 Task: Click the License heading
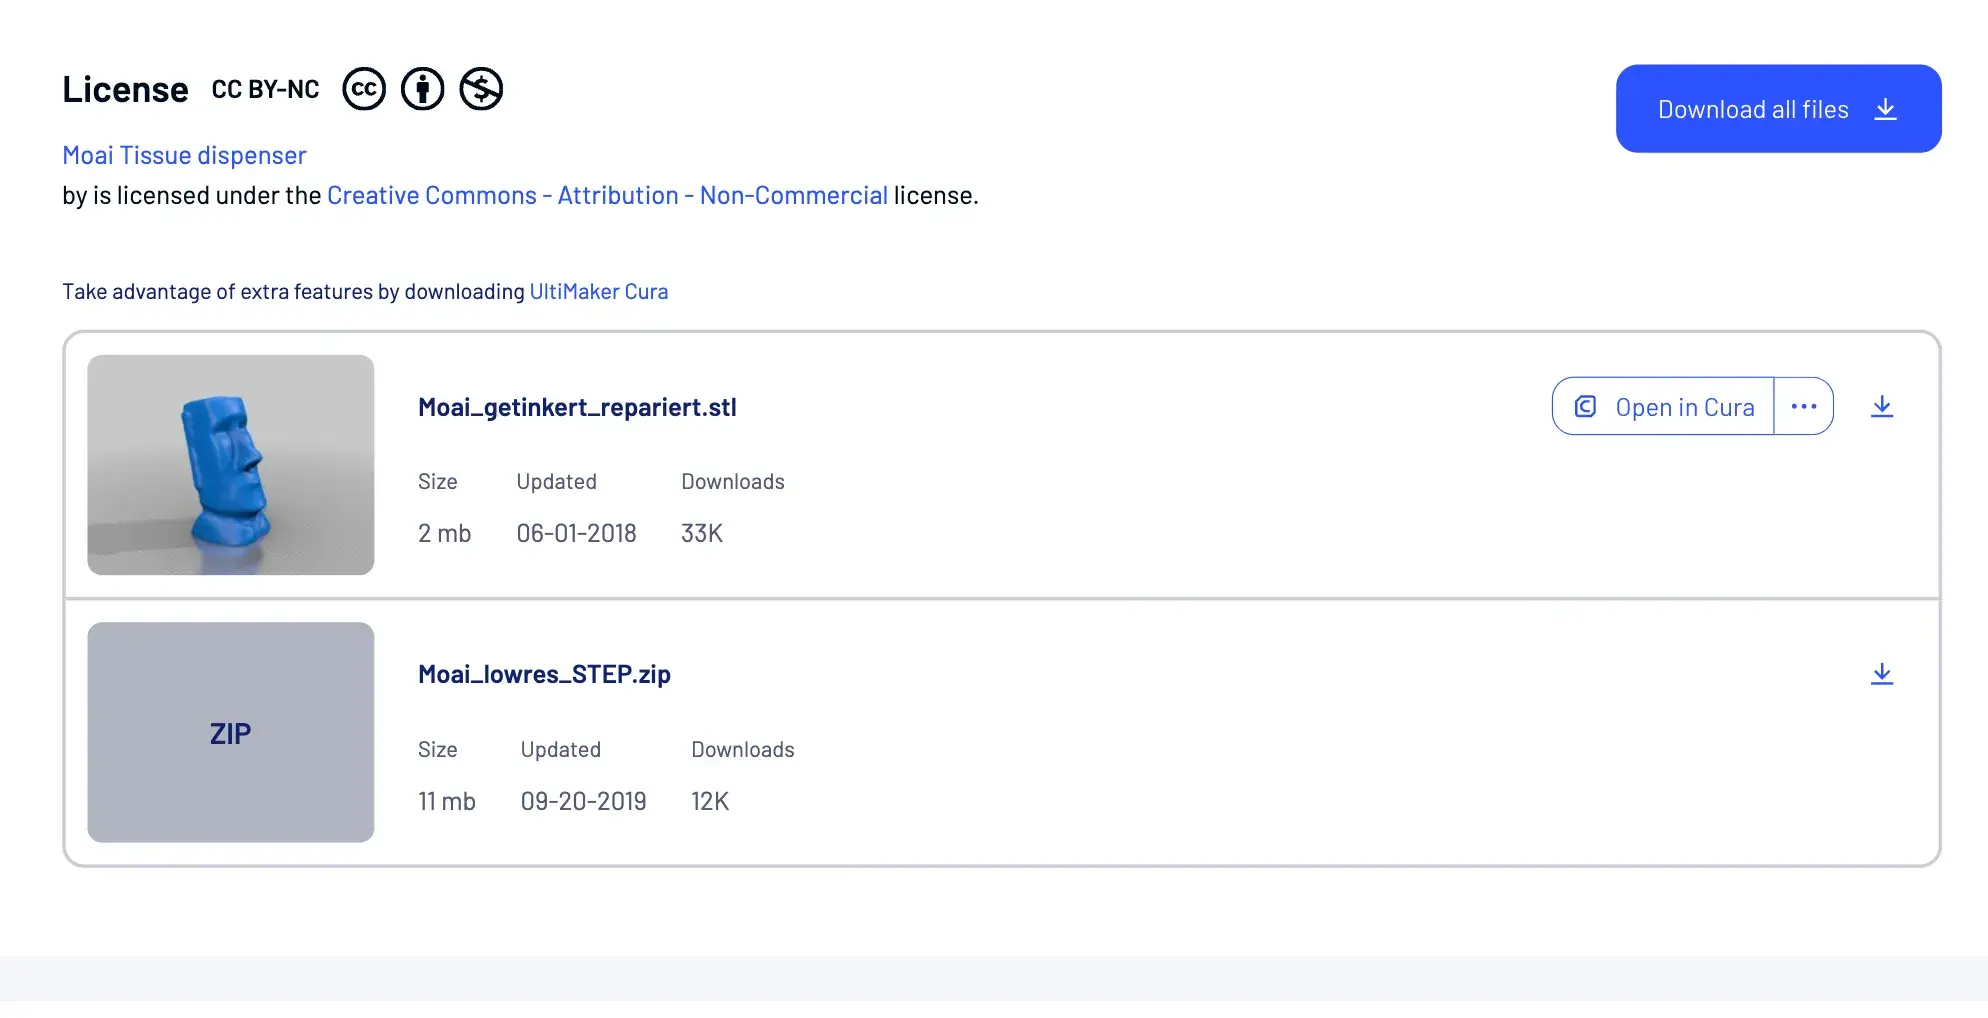pyautogui.click(x=125, y=89)
